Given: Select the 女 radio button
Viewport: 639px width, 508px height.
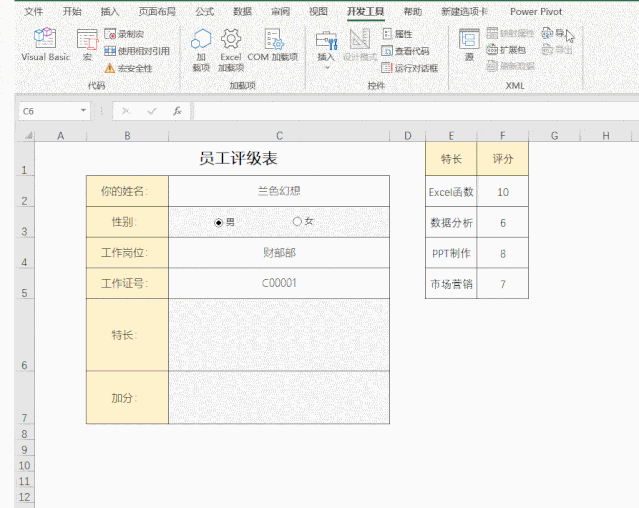Looking at the screenshot, I should click(303, 221).
